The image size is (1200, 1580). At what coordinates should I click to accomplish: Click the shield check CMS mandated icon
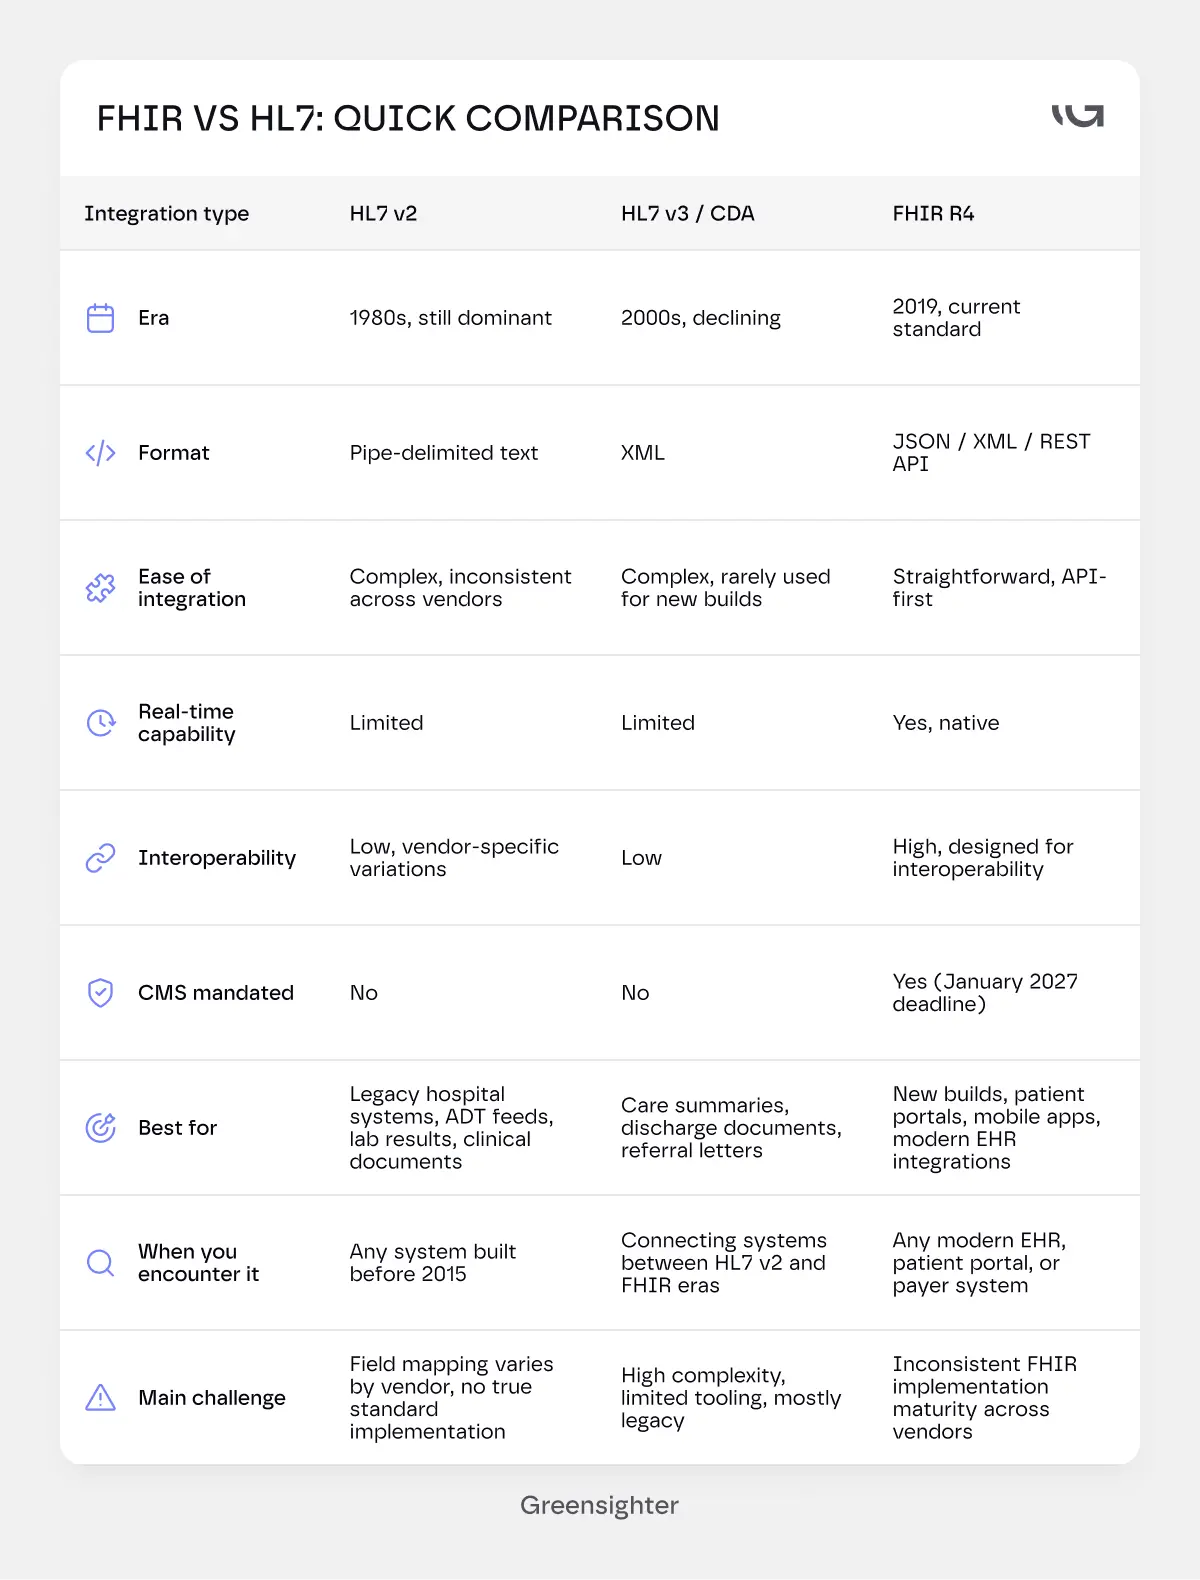pos(101,993)
